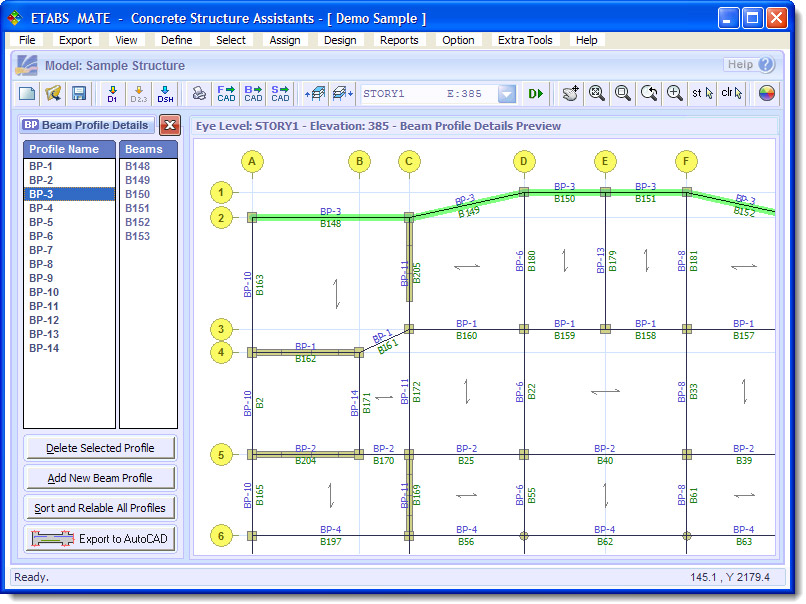This screenshot has height=604, width=806.
Task: Close the Beam Profile Details panel
Action: coord(169,125)
